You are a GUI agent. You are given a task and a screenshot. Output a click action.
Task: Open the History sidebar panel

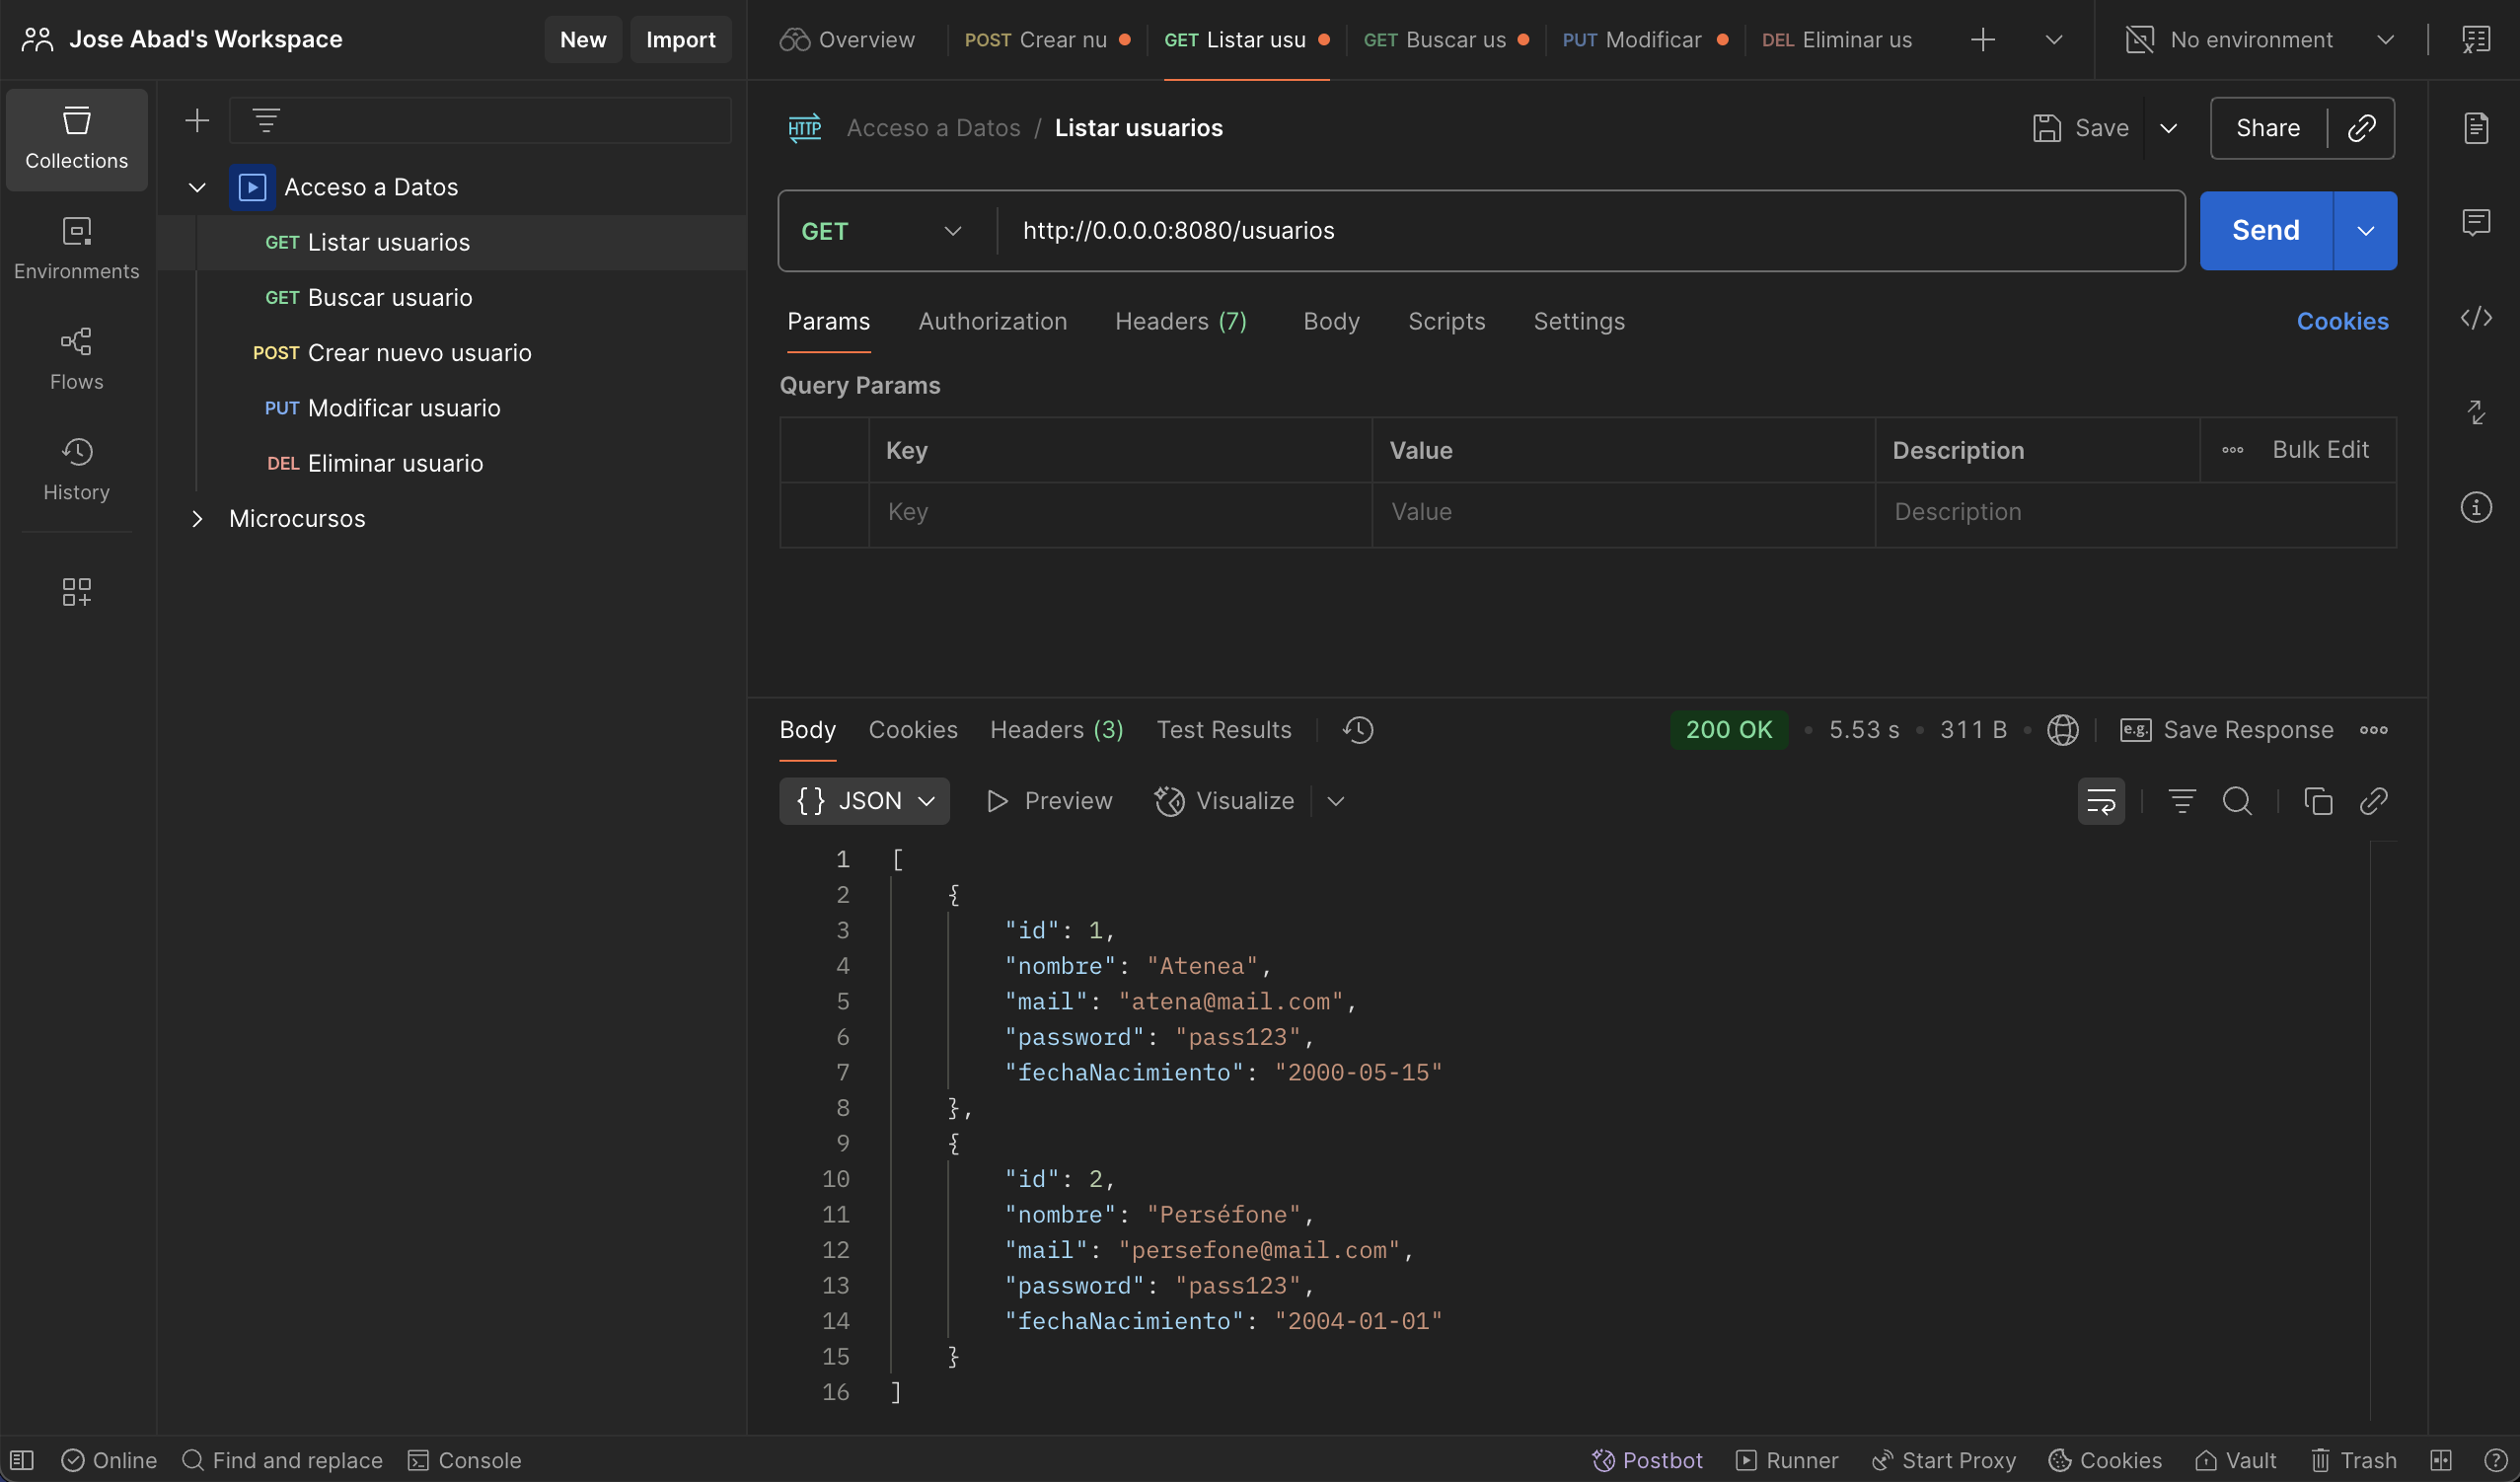coord(76,469)
